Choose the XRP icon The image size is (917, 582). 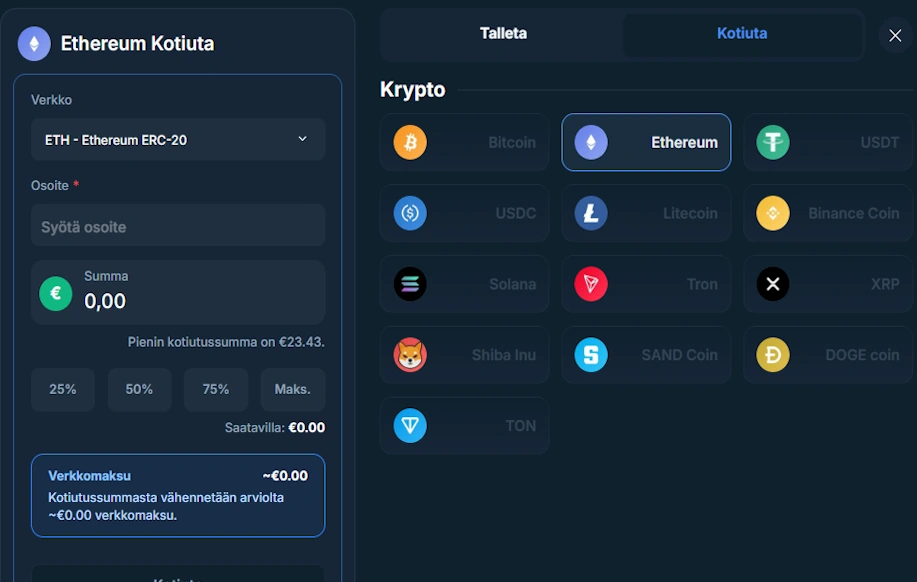click(773, 284)
